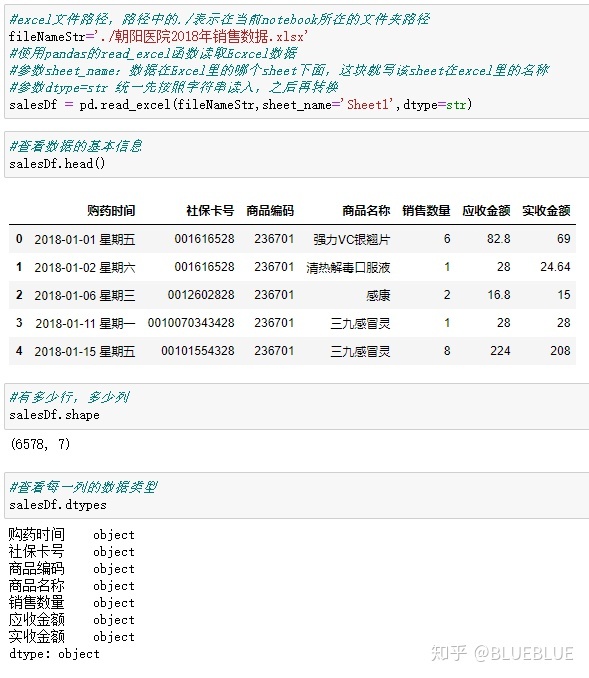Click card number 0012602828

click(201, 295)
